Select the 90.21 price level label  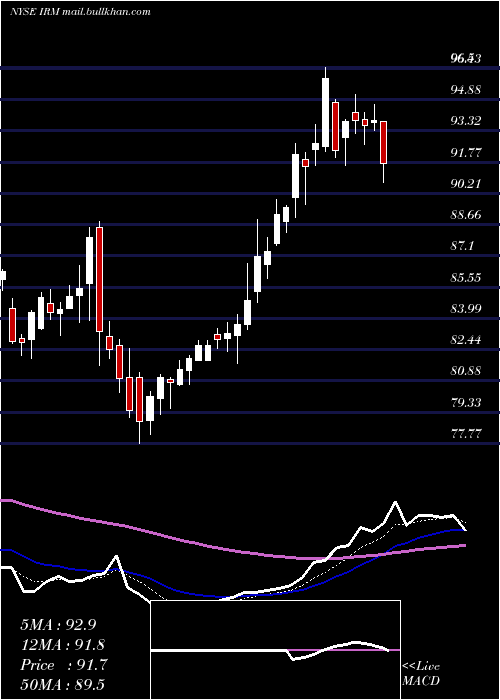[466, 183]
